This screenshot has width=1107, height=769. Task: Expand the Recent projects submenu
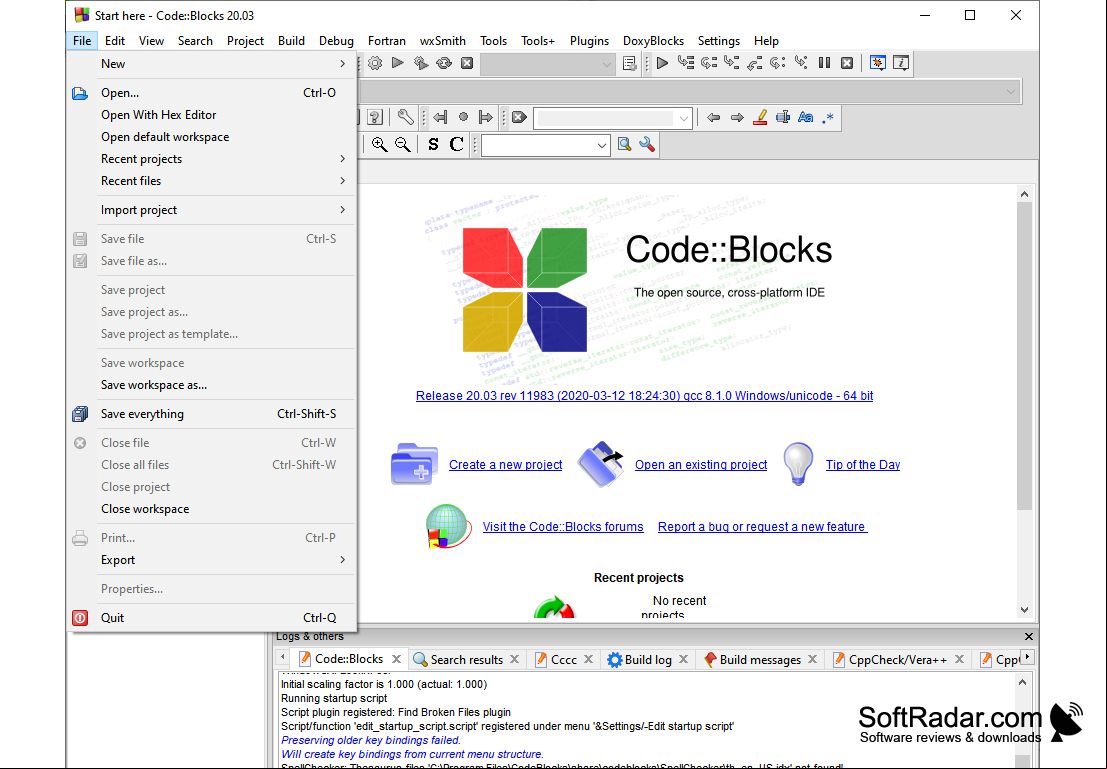pos(212,159)
